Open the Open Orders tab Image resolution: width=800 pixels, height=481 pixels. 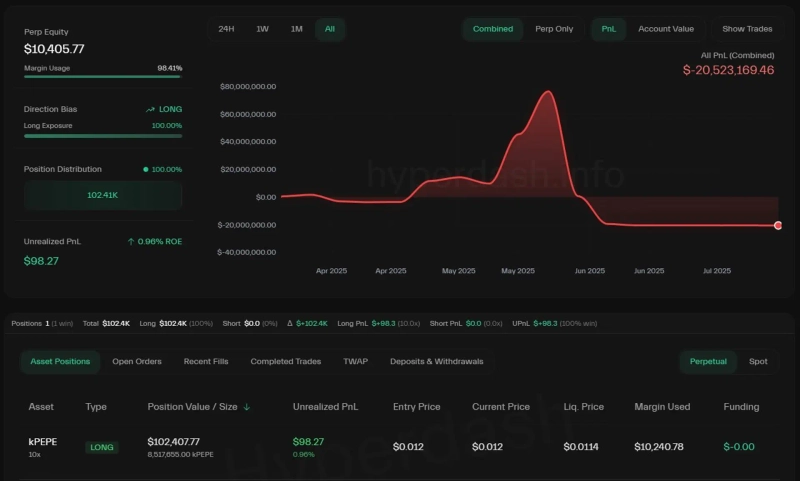[137, 361]
